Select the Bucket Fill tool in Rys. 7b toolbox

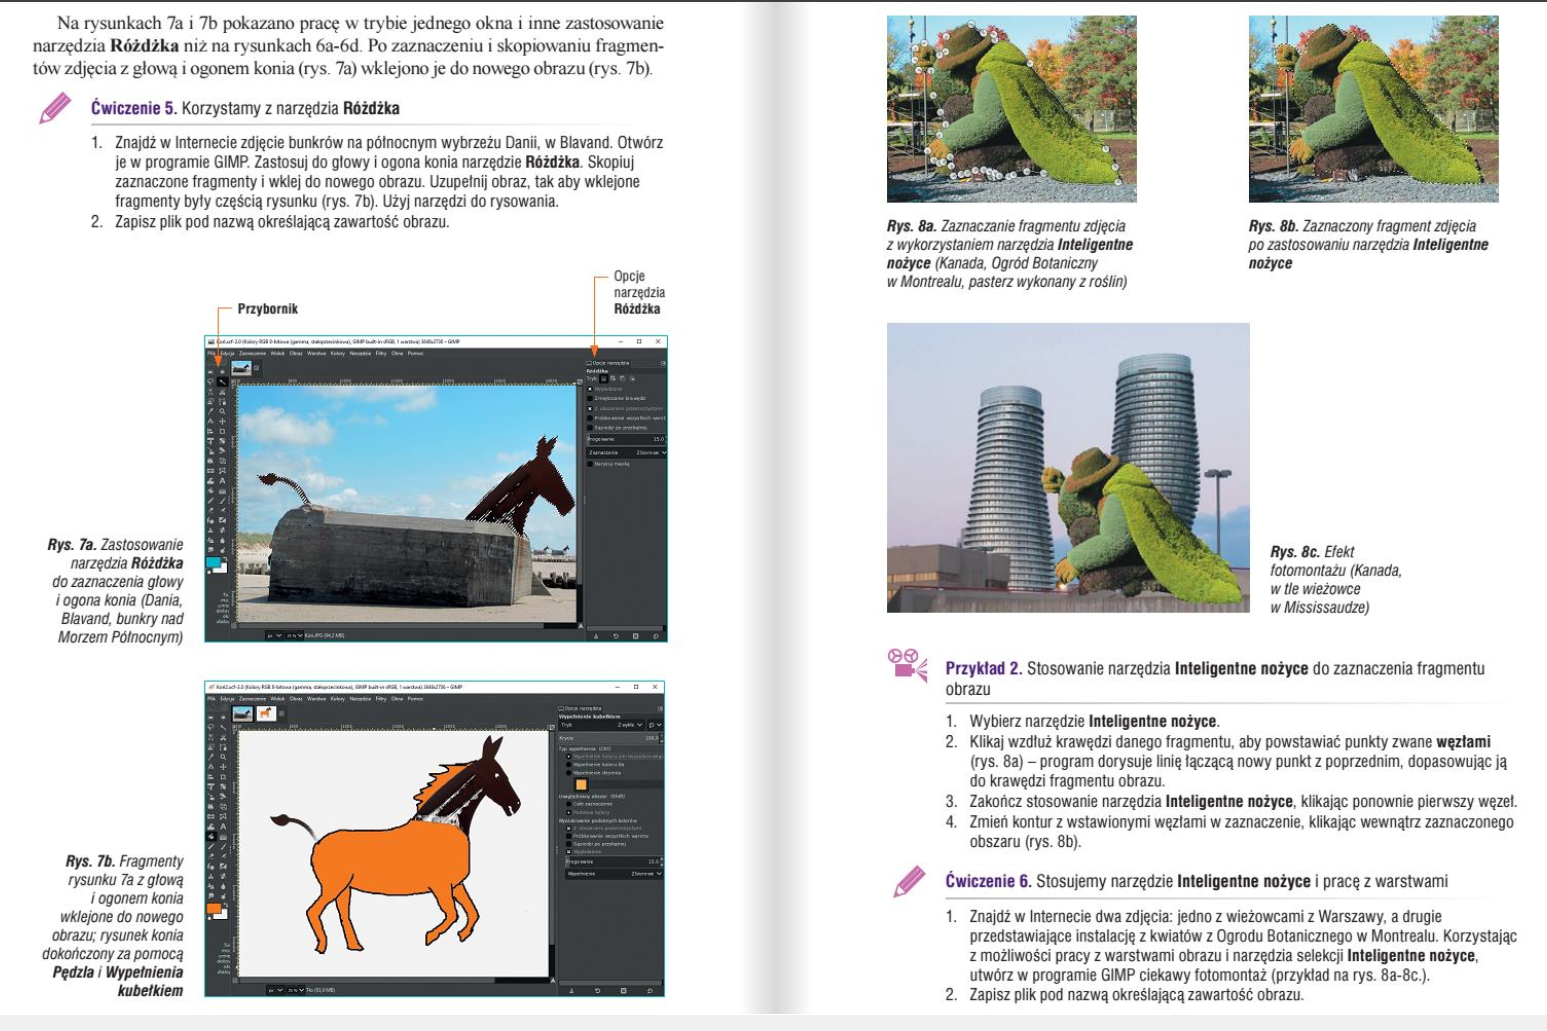[x=211, y=836]
